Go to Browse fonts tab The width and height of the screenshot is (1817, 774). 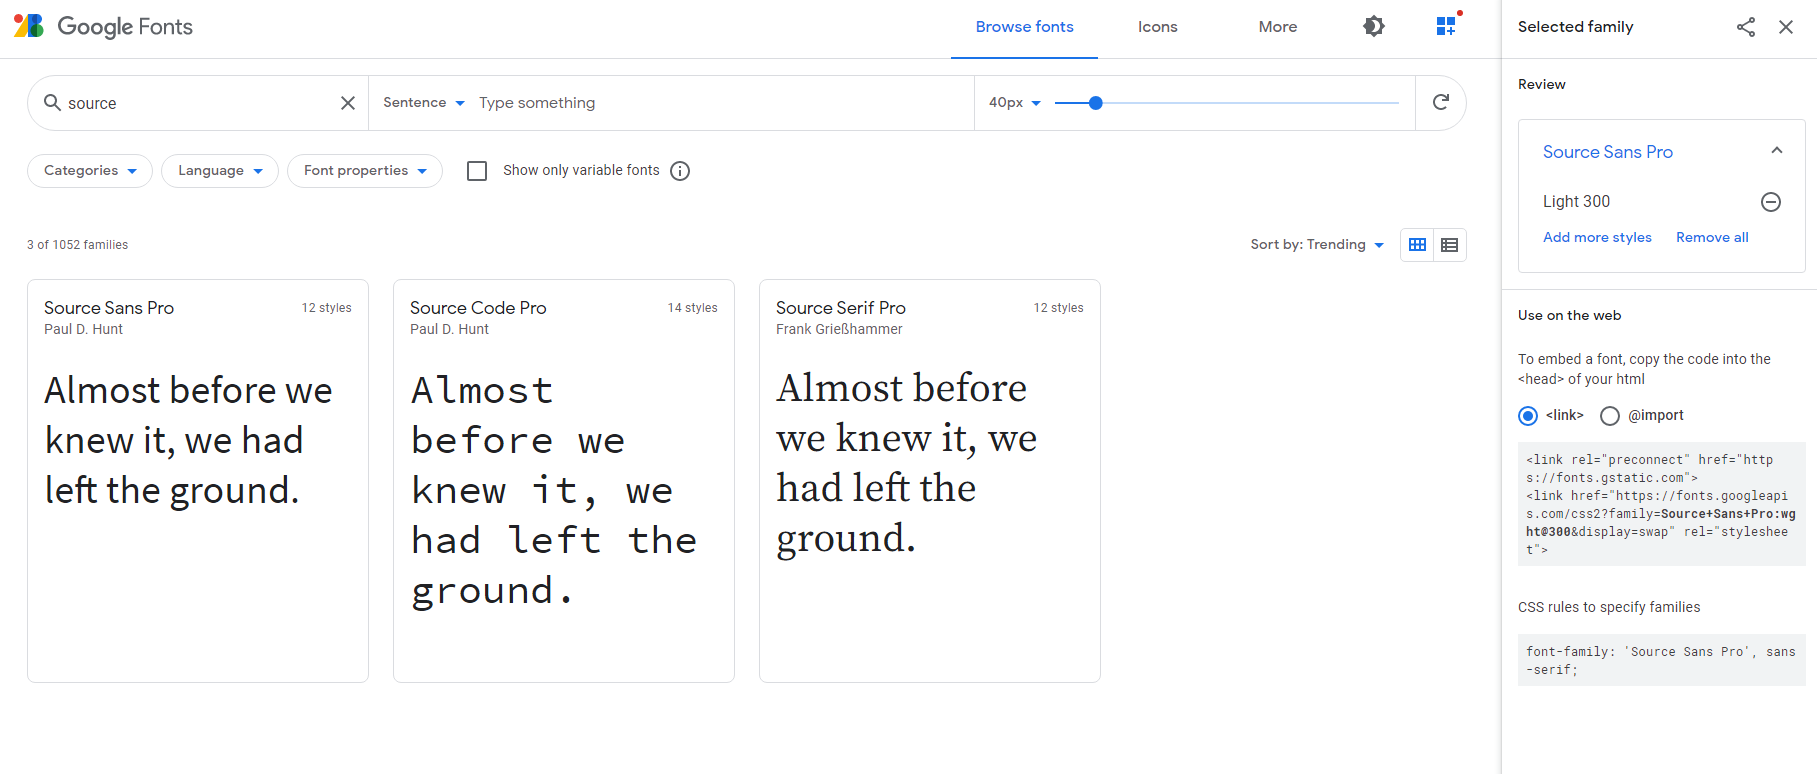tap(1024, 27)
